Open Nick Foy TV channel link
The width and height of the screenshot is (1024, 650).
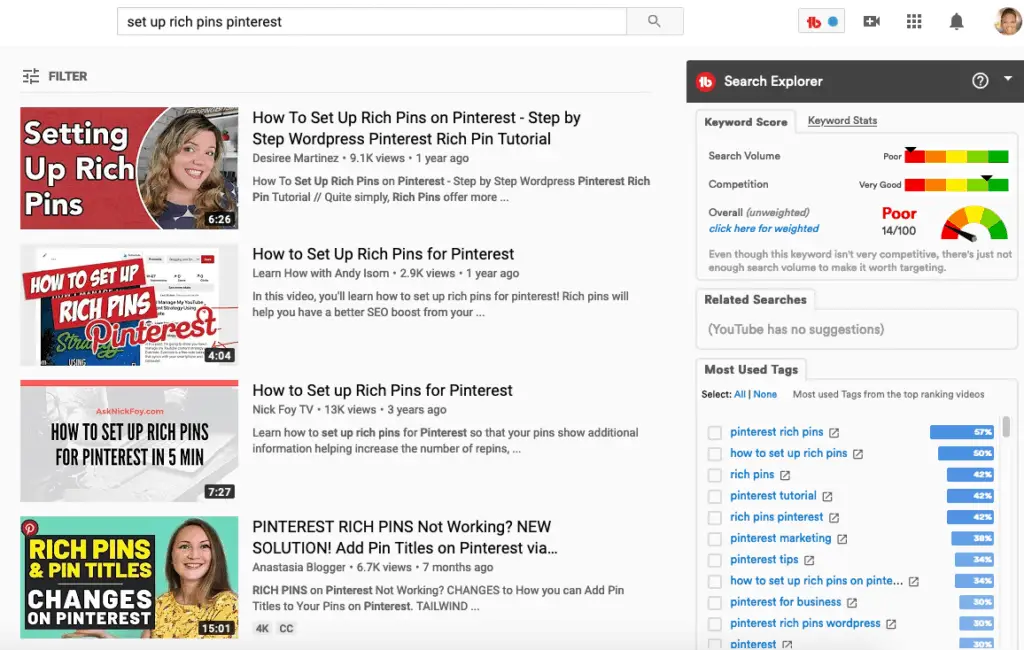[283, 410]
